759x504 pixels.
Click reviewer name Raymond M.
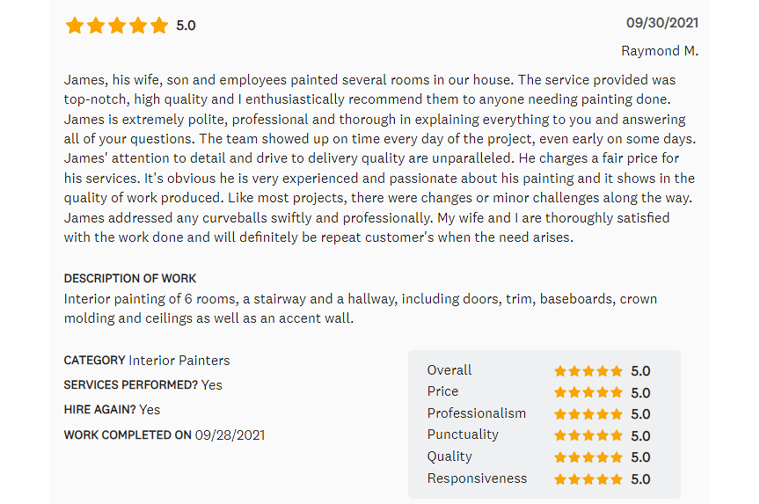[659, 51]
